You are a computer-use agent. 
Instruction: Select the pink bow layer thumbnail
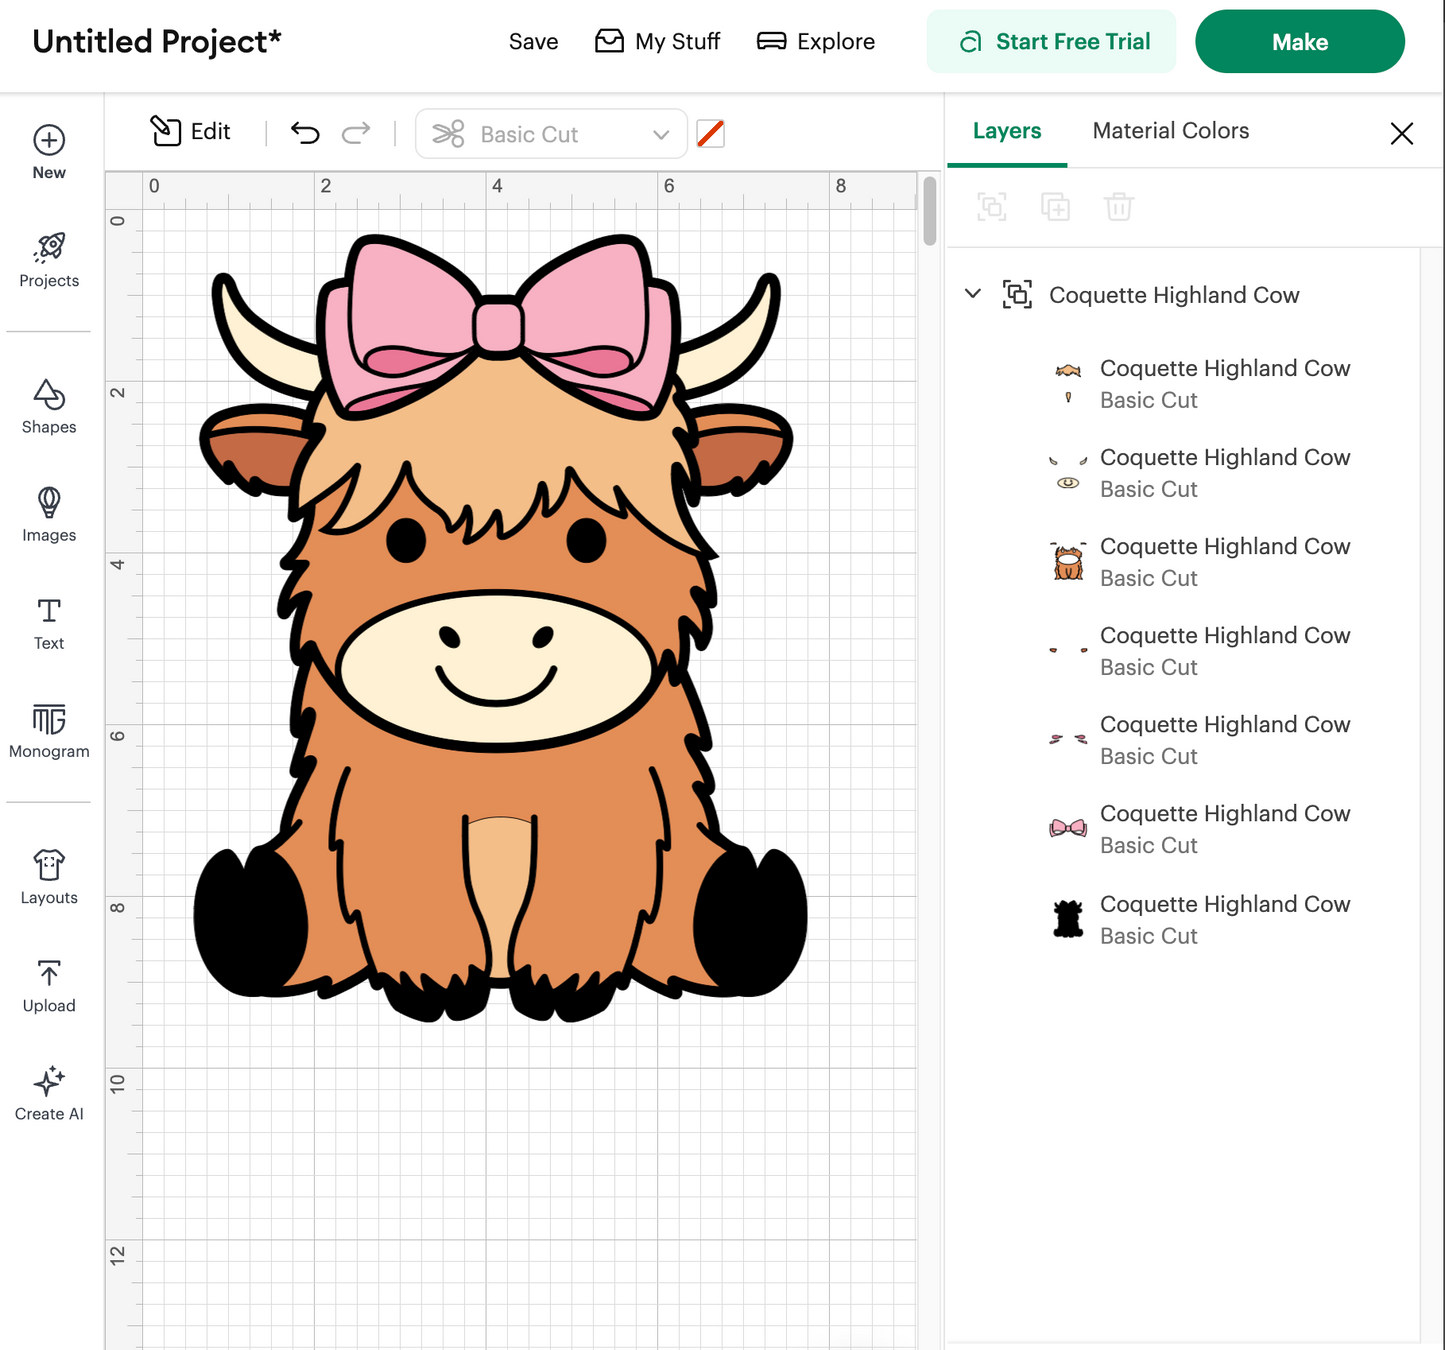tap(1068, 828)
